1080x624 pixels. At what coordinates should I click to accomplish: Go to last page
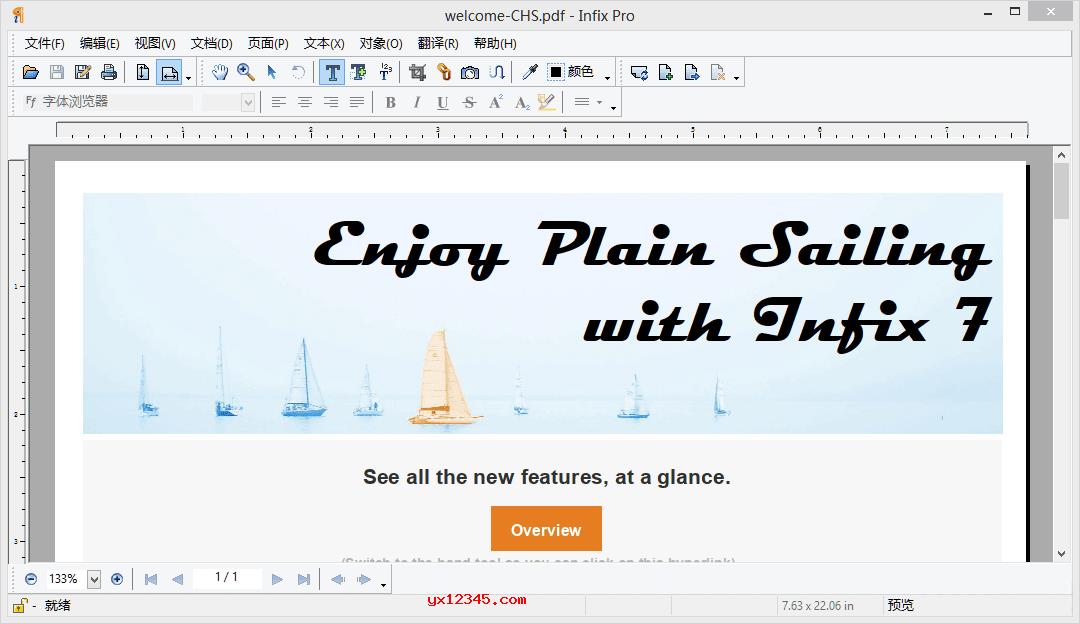click(x=304, y=579)
